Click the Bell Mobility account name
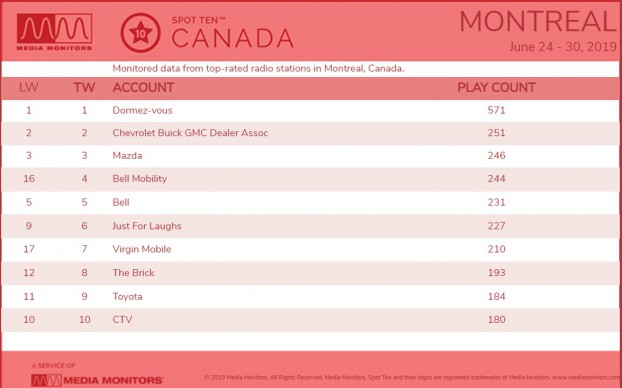The image size is (622, 388). 140,179
